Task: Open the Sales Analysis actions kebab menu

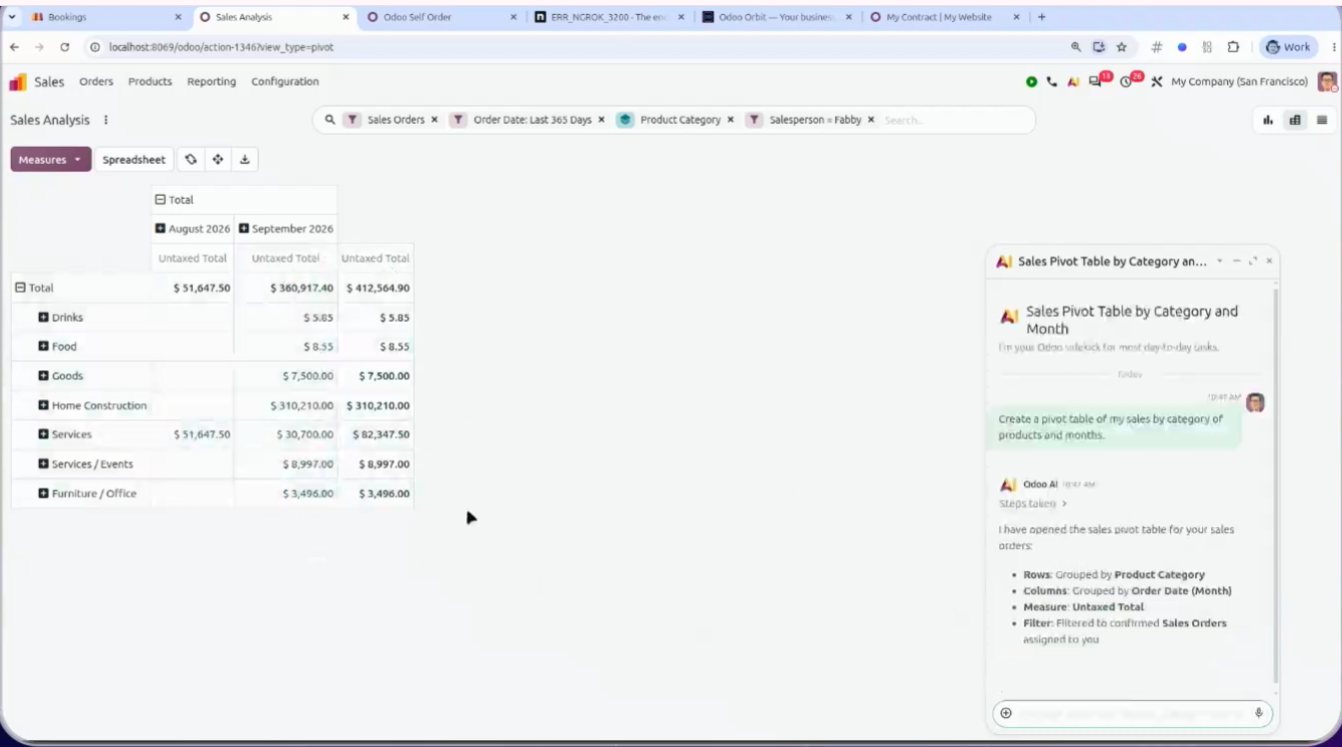Action: point(106,120)
